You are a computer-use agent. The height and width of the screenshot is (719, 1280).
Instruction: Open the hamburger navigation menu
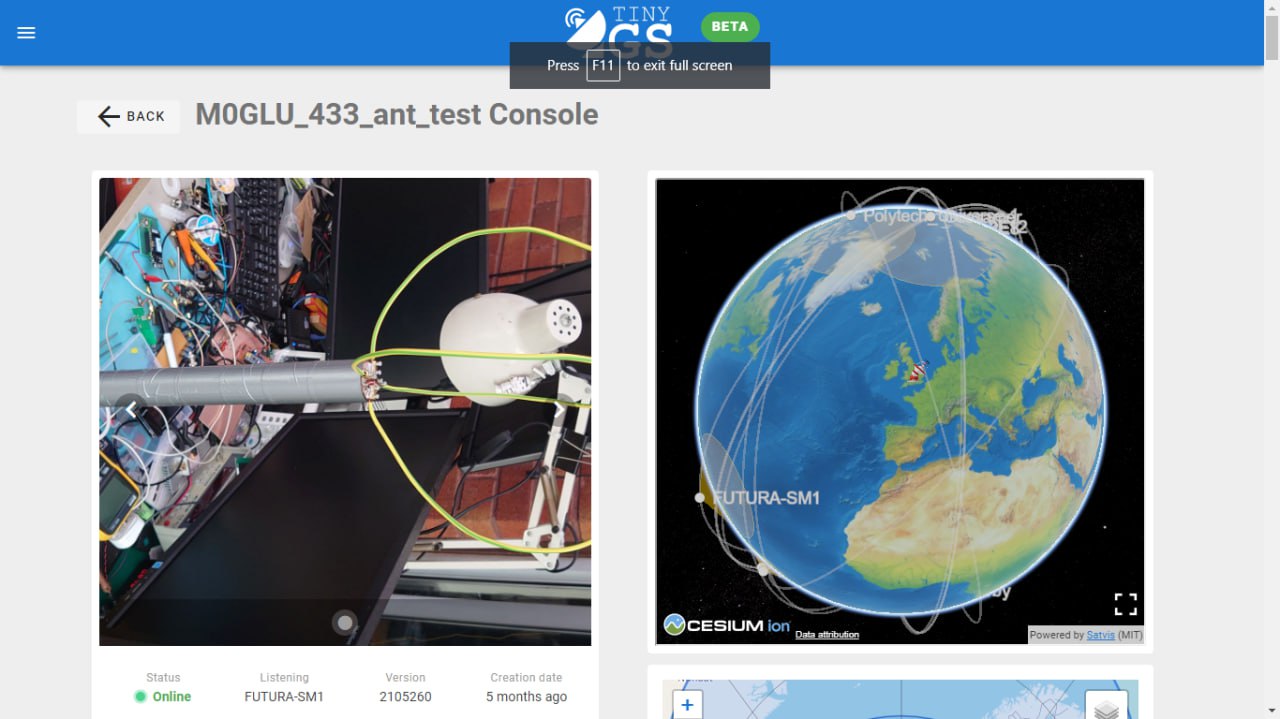point(26,32)
